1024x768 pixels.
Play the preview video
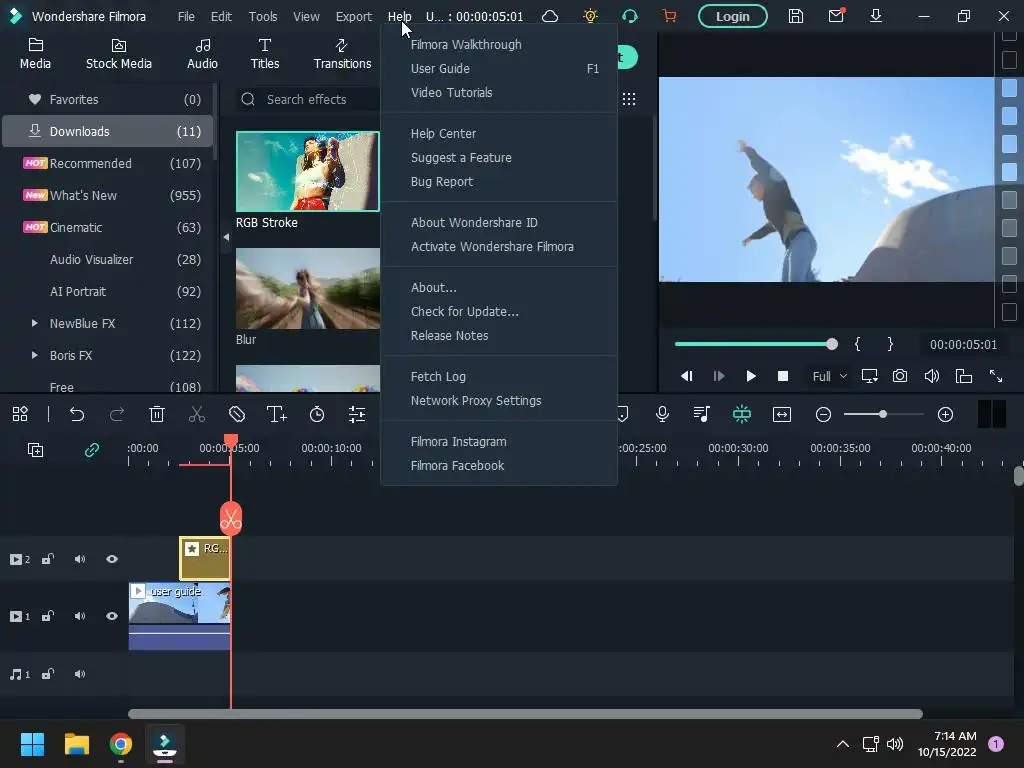point(750,376)
